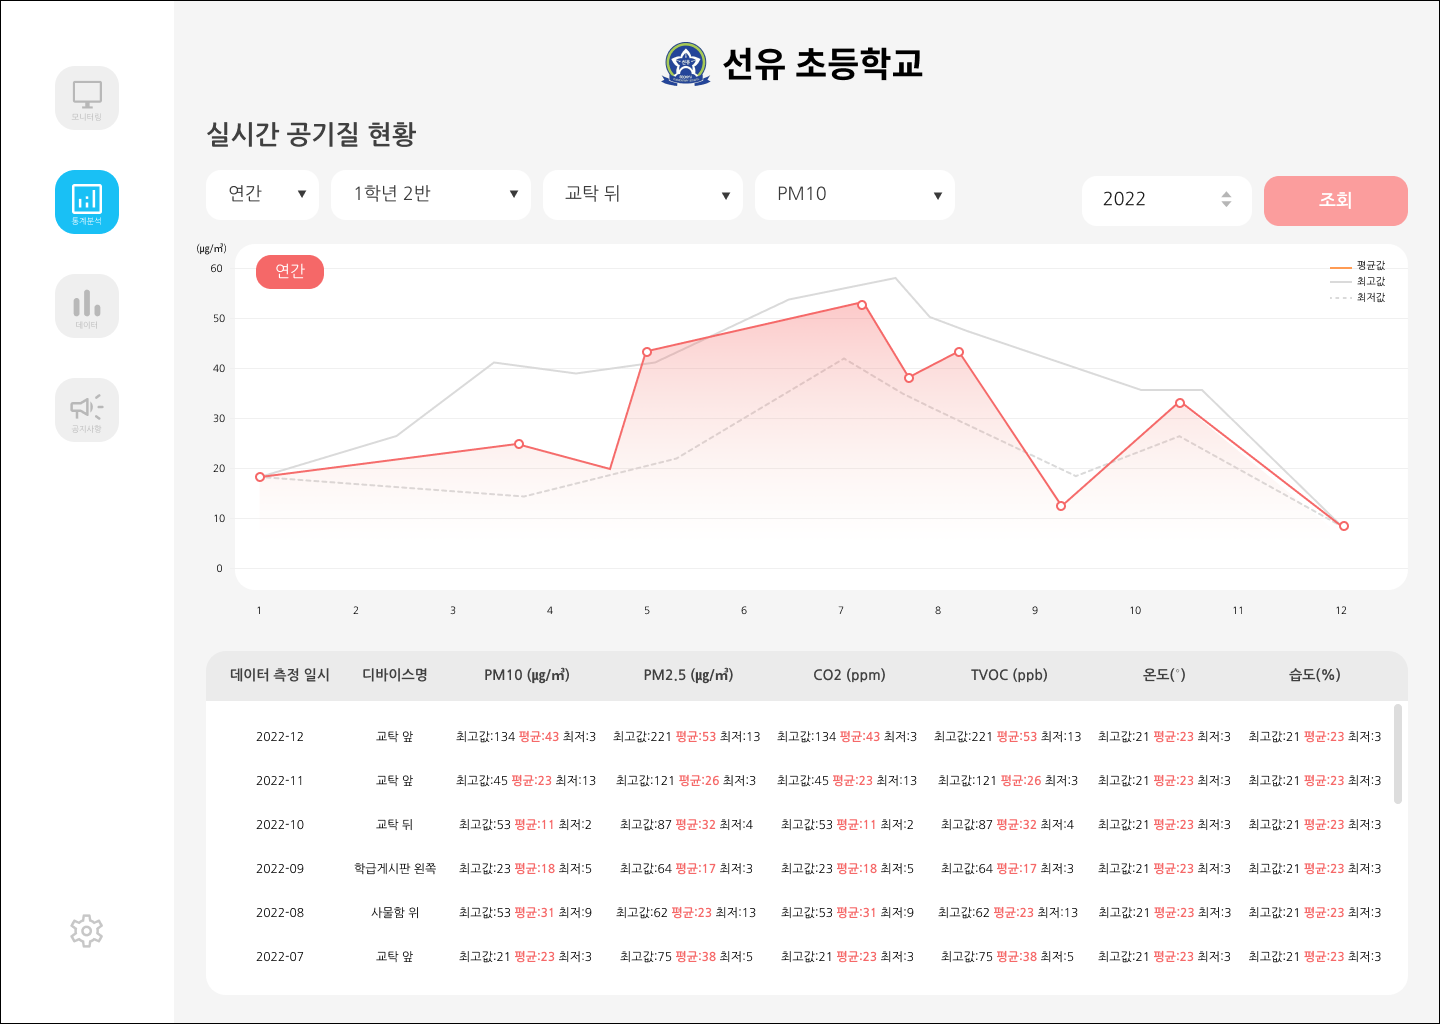Click 온도 cell in 2022-07 row
Viewport: 1440px width, 1024px height.
coord(1164,957)
